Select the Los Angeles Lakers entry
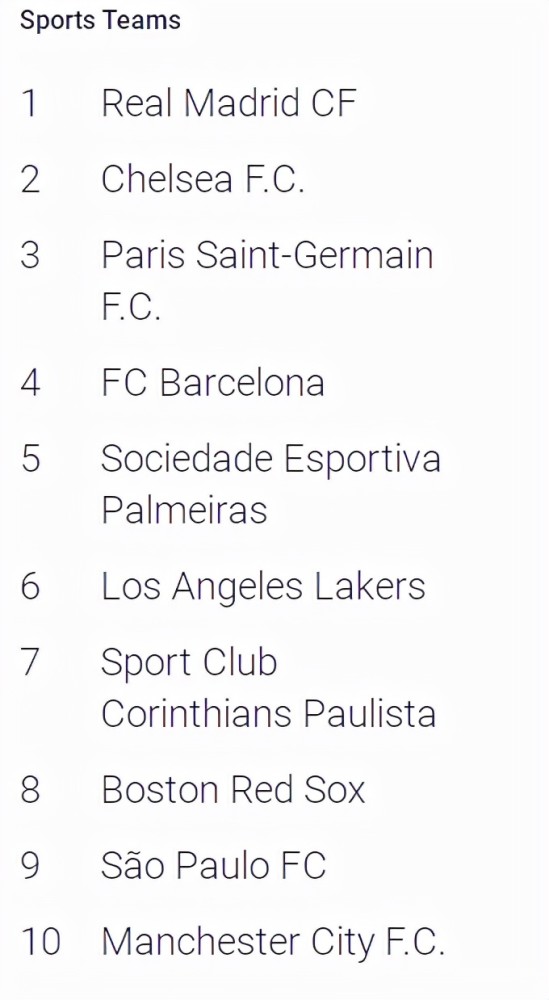Screen dimensions: 549x1000 tap(263, 586)
